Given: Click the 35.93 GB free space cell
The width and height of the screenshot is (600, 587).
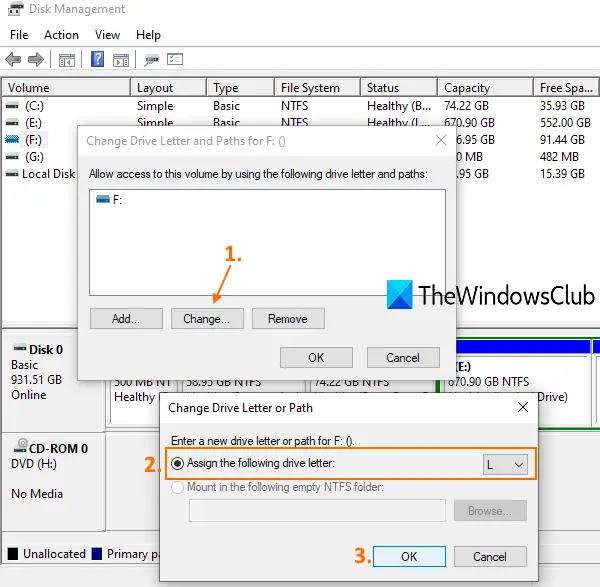Looking at the screenshot, I should pos(562,106).
